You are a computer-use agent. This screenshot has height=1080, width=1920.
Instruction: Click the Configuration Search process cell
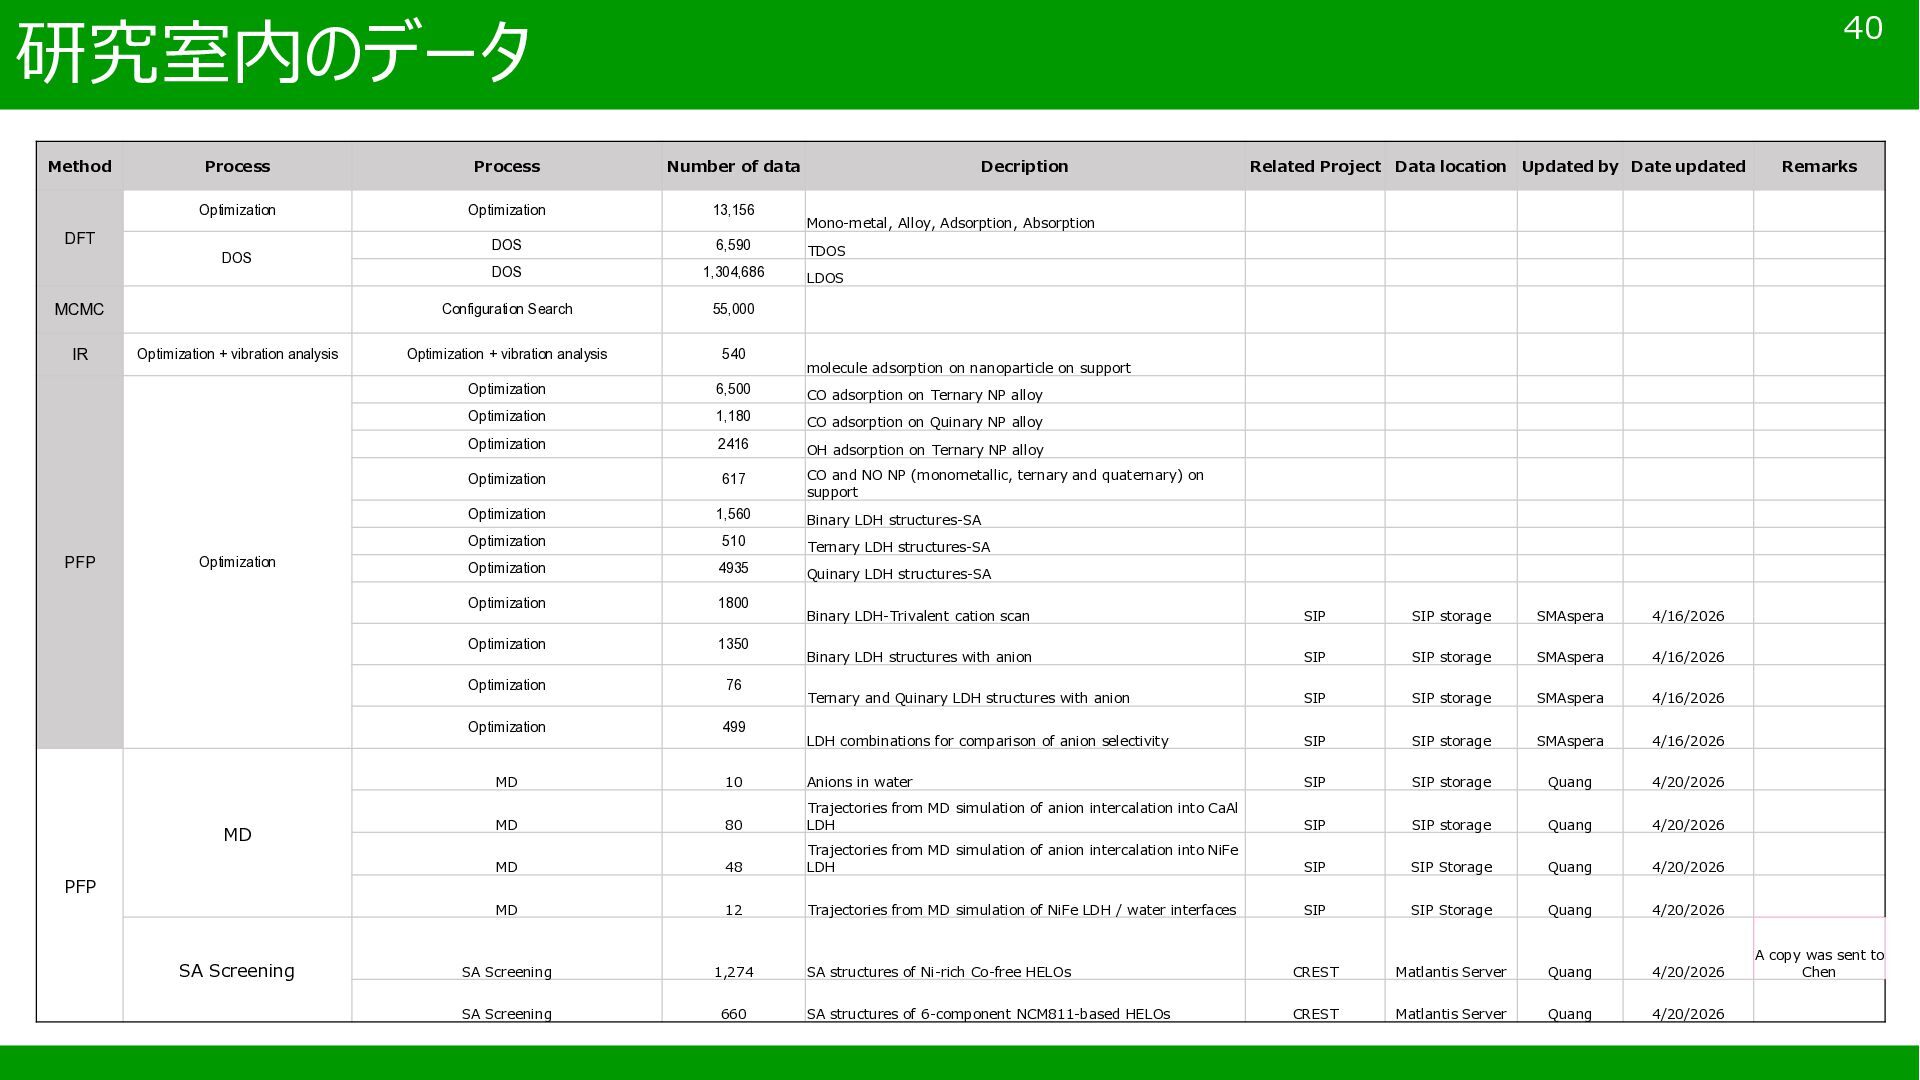pos(507,309)
